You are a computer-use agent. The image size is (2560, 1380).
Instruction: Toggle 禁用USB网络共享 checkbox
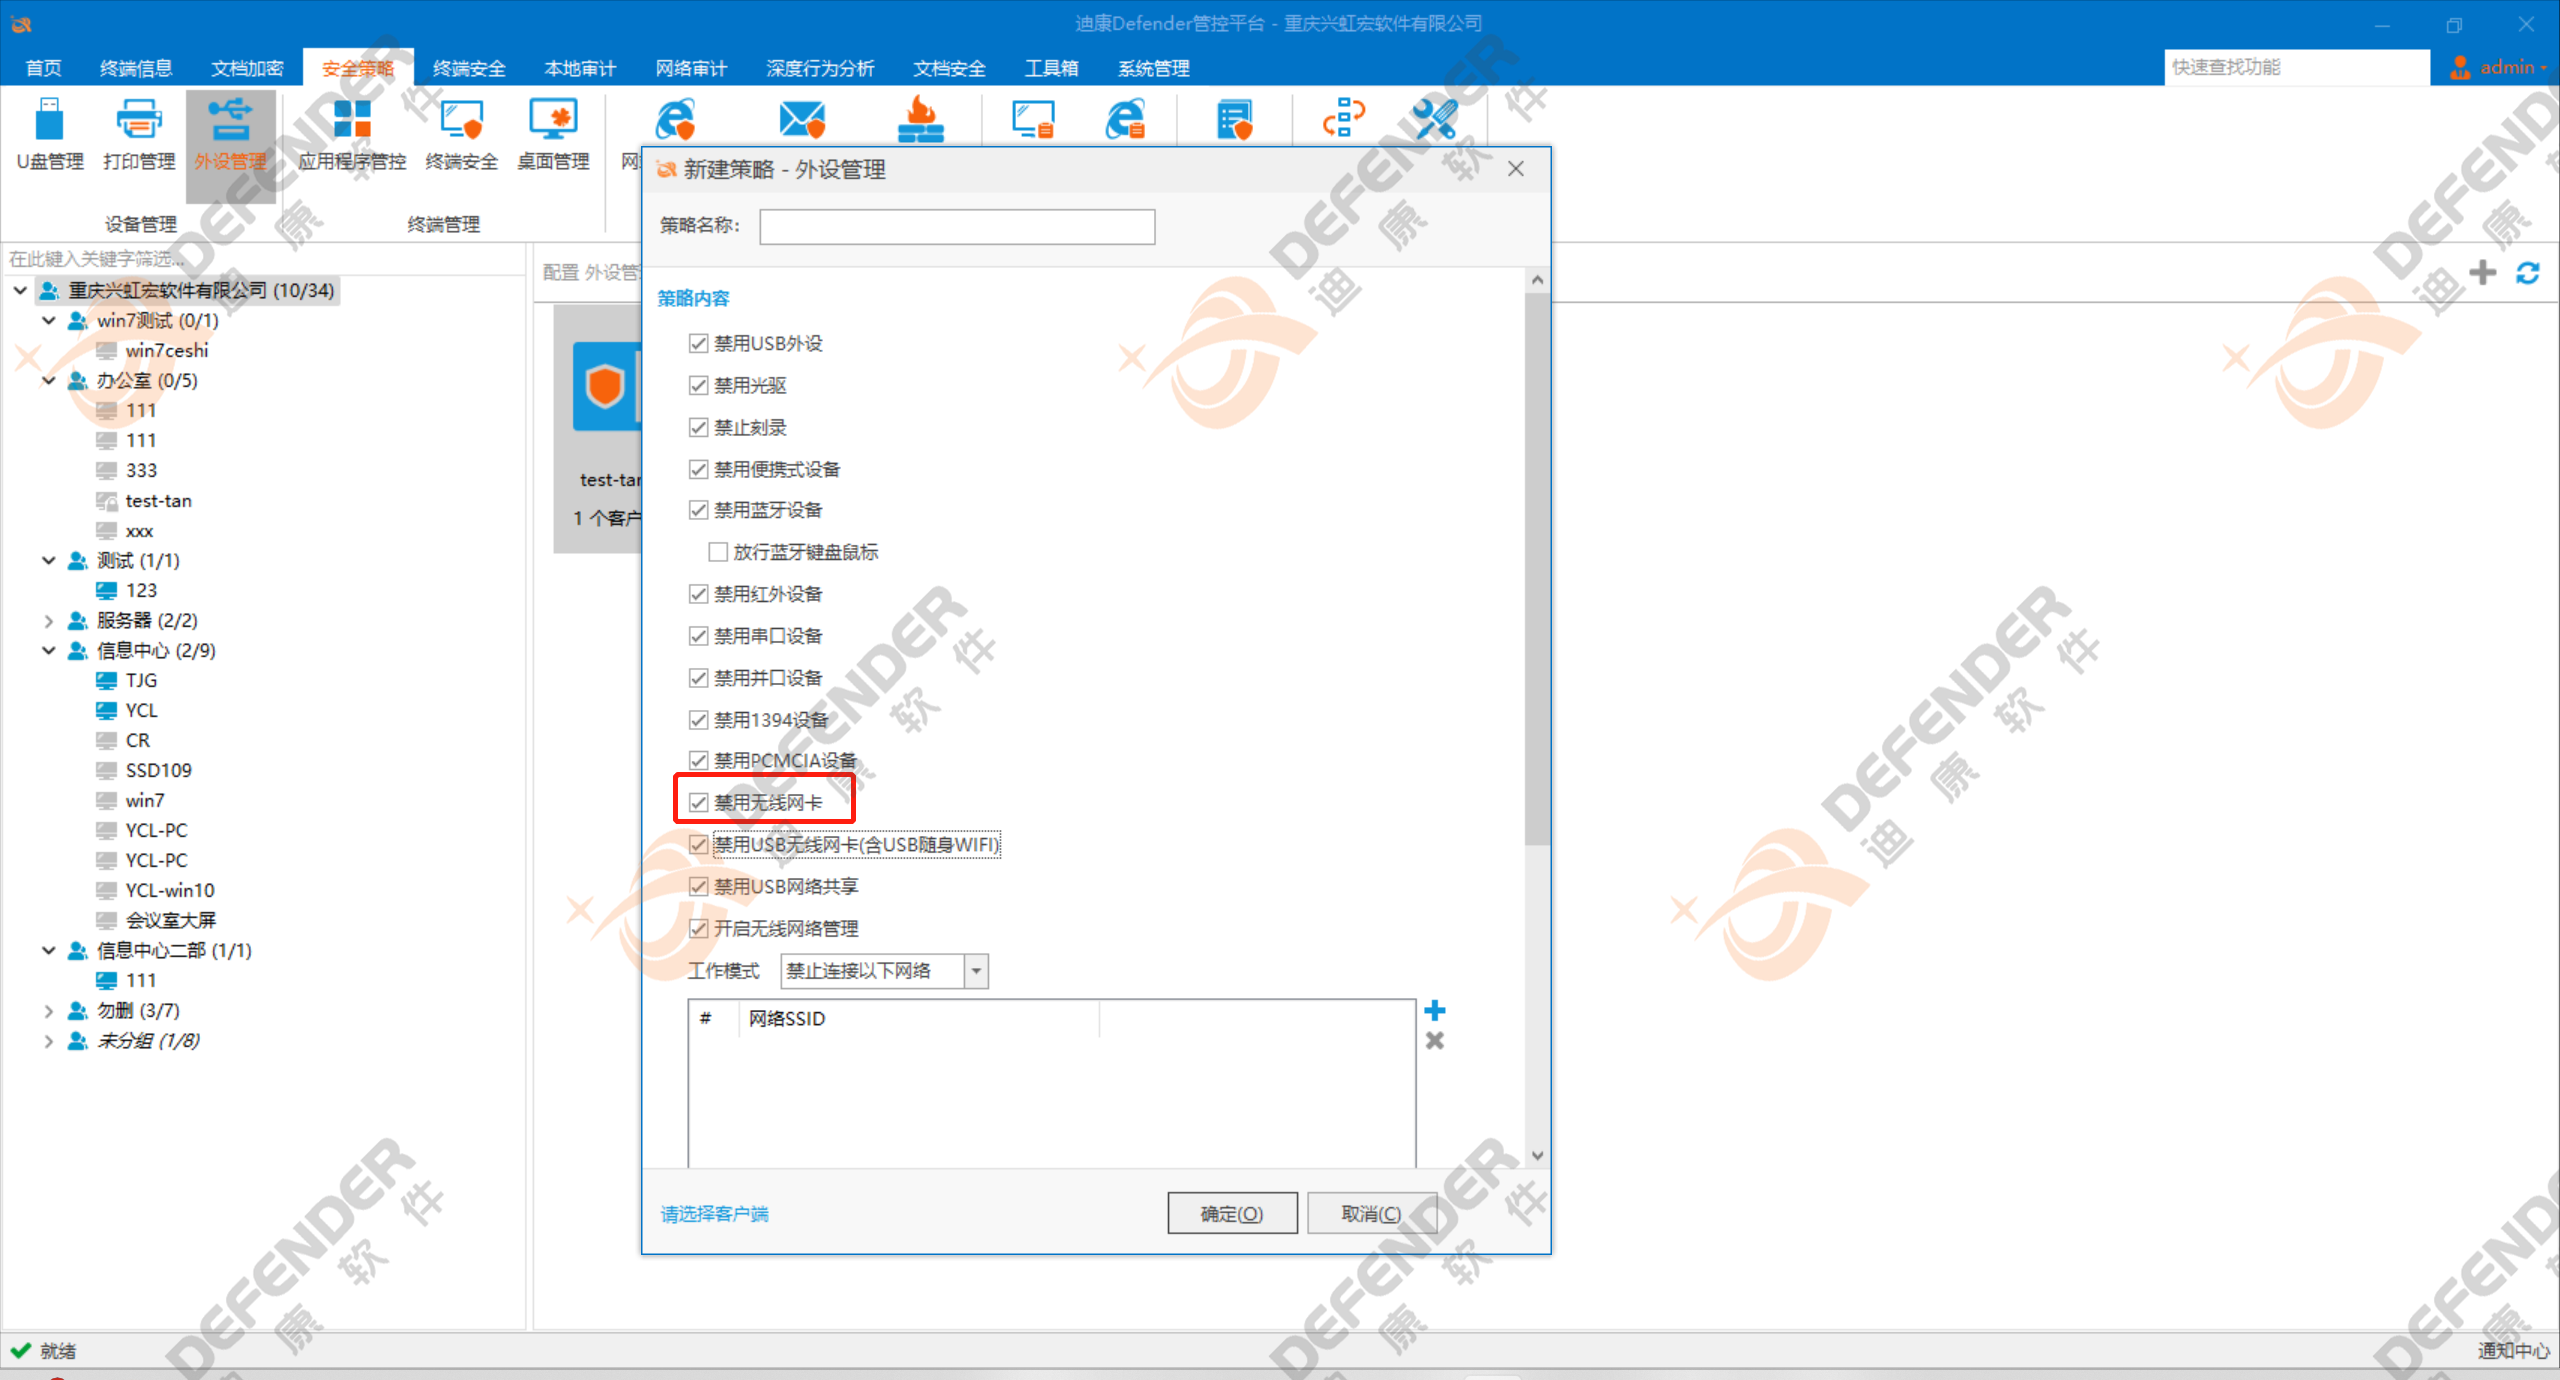point(698,887)
